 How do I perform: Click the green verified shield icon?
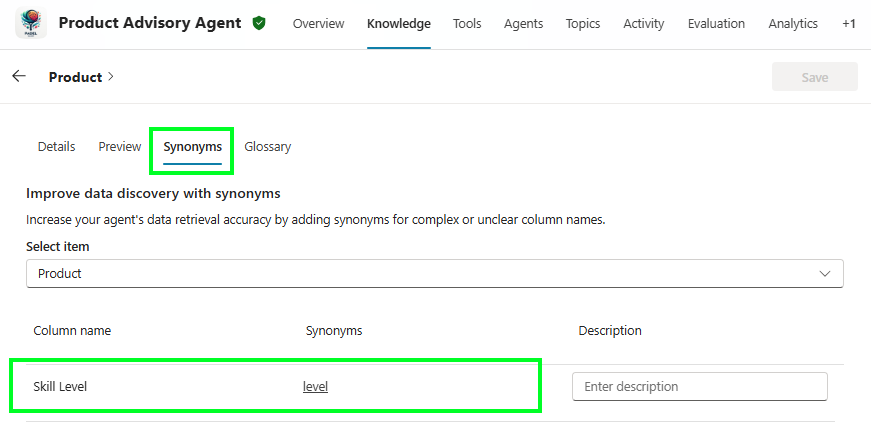(259, 23)
